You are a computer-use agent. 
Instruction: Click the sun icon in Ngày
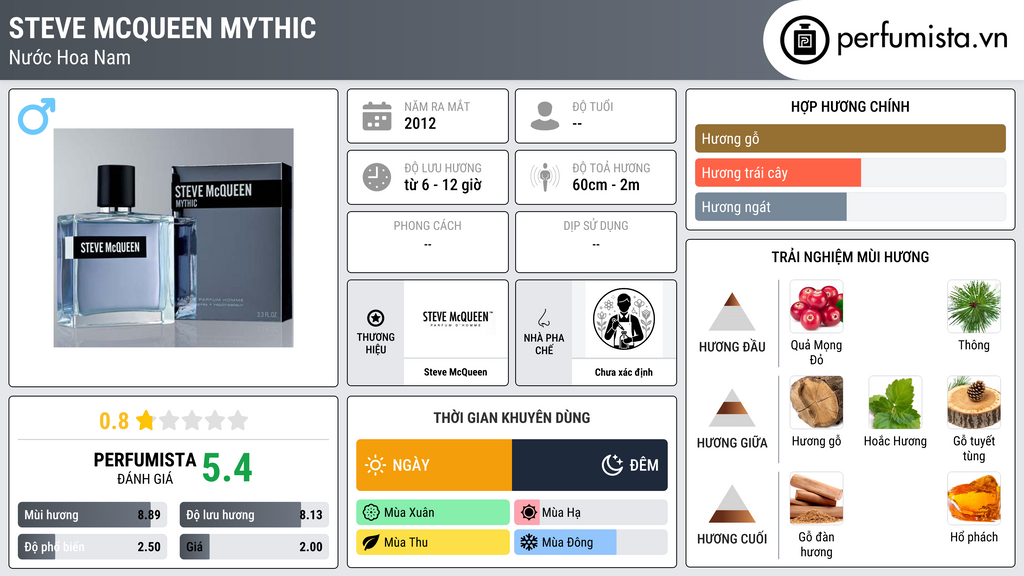(376, 465)
